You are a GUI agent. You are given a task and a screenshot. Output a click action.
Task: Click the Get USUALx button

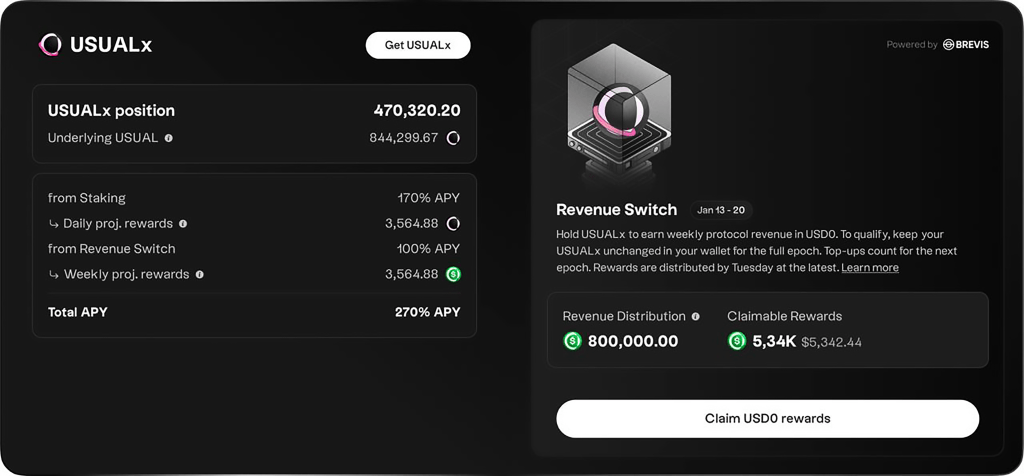pos(418,45)
